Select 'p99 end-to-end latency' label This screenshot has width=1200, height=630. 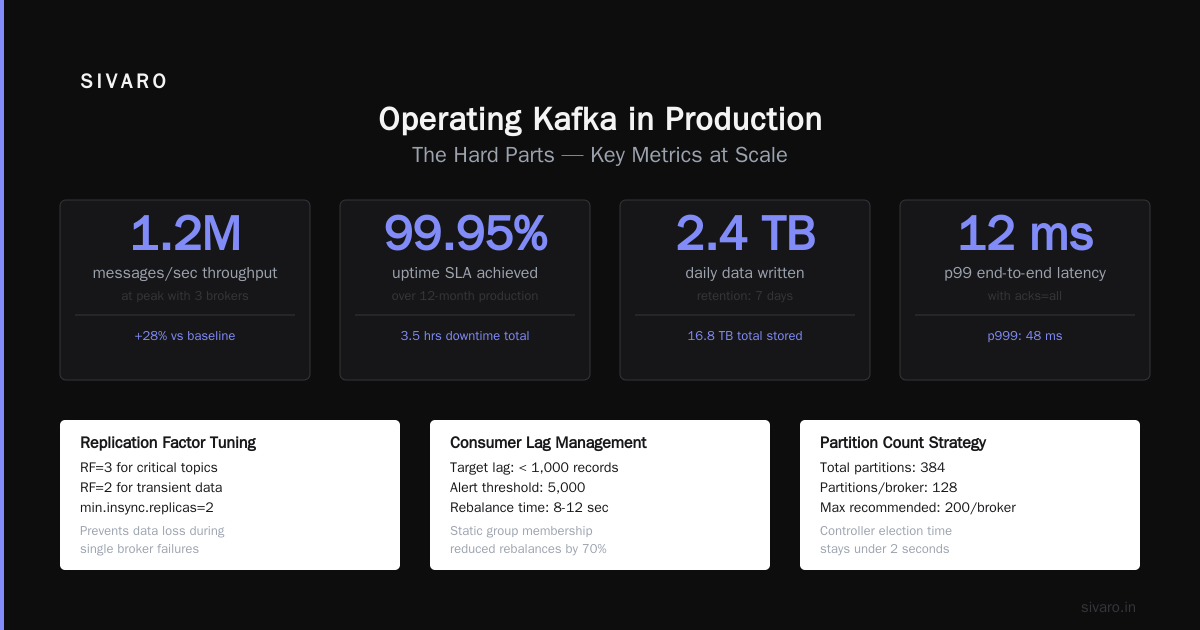coord(1025,273)
